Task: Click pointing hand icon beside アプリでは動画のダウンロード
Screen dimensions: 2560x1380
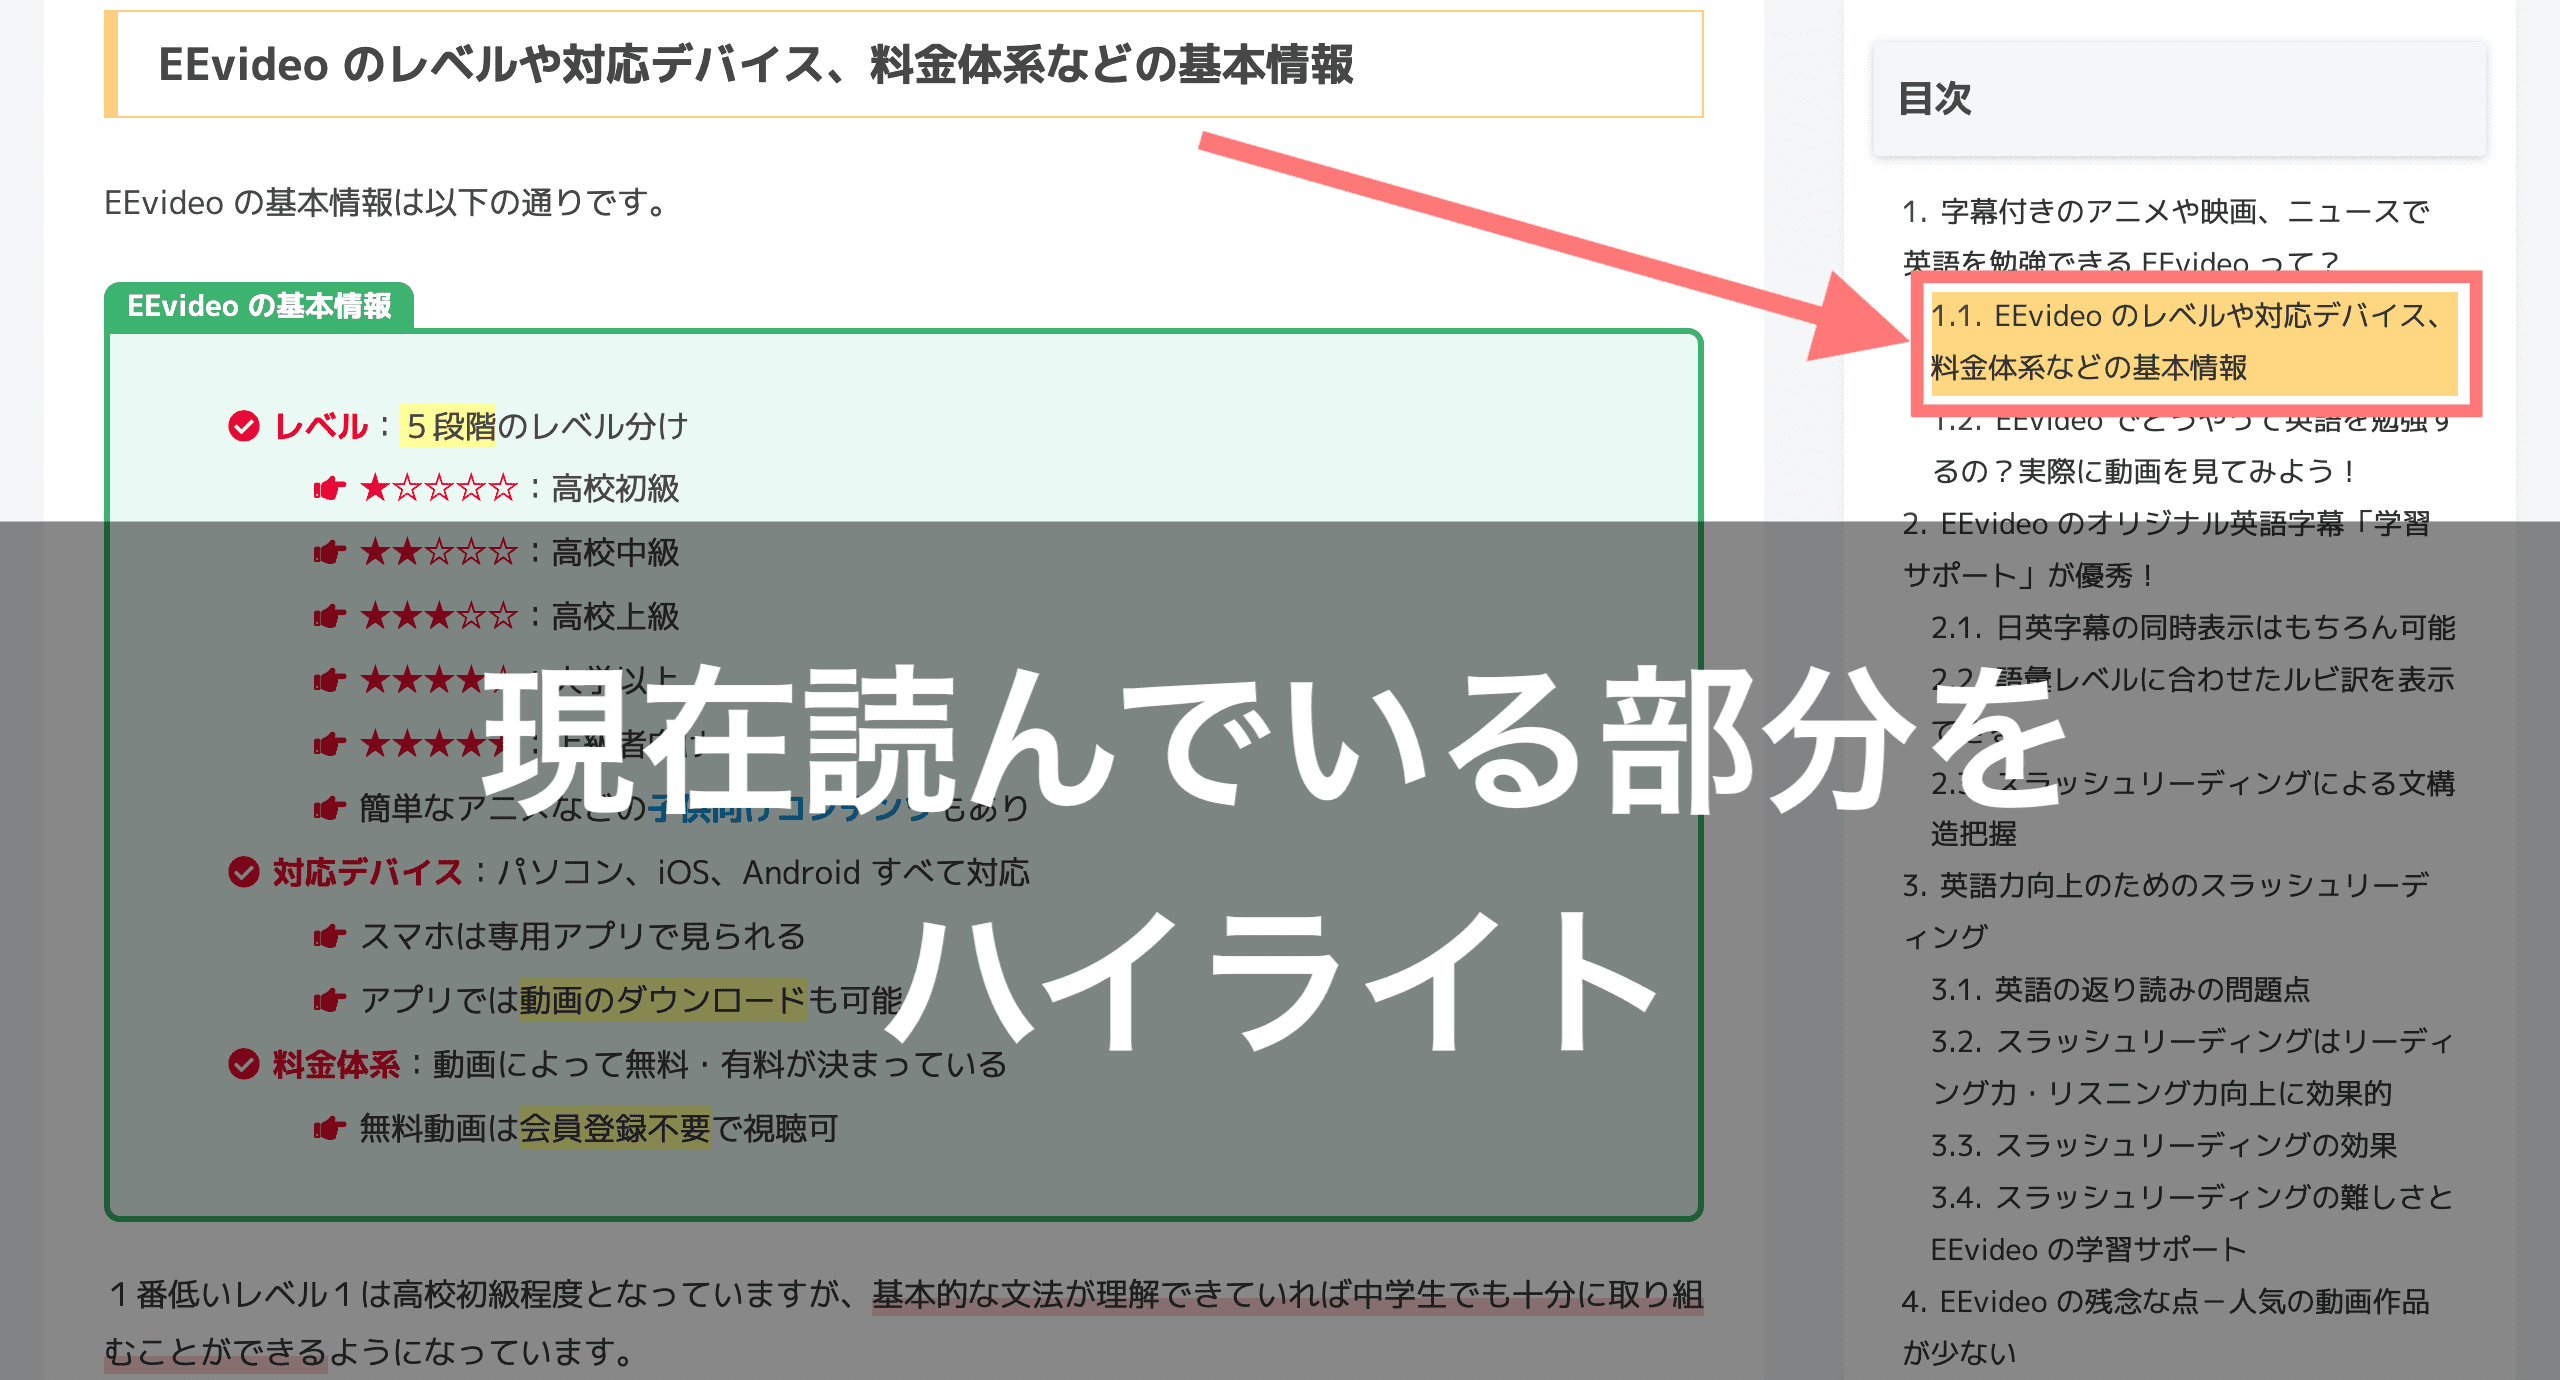Action: pyautogui.click(x=329, y=1001)
